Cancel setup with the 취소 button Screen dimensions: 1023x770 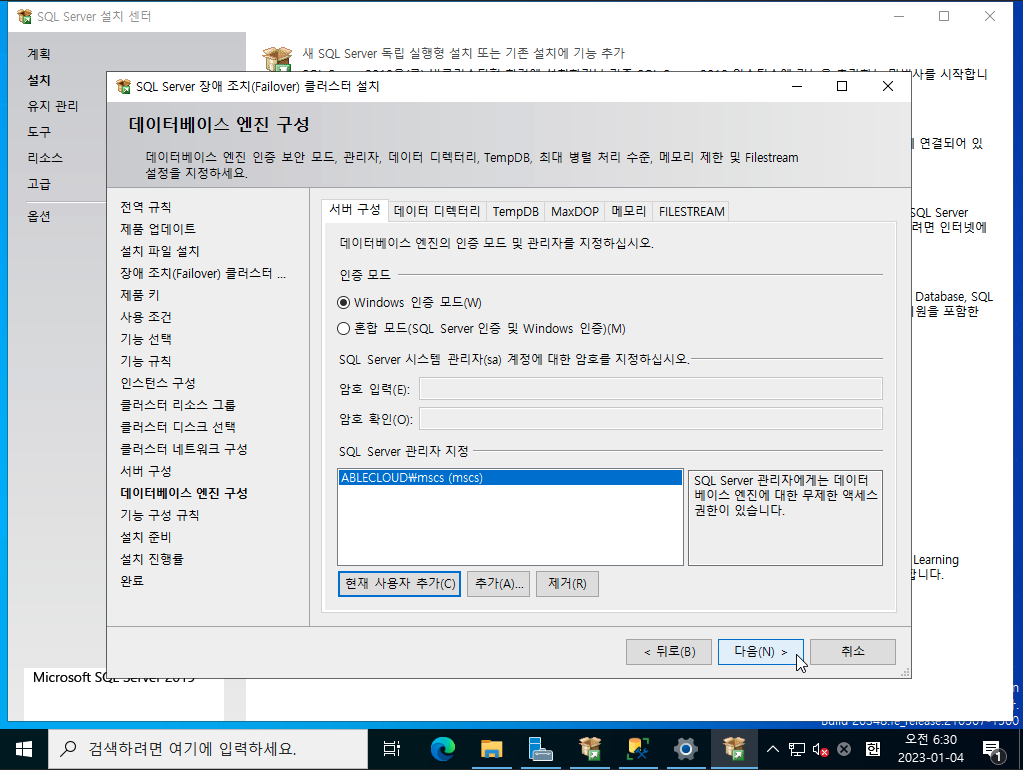[853, 651]
